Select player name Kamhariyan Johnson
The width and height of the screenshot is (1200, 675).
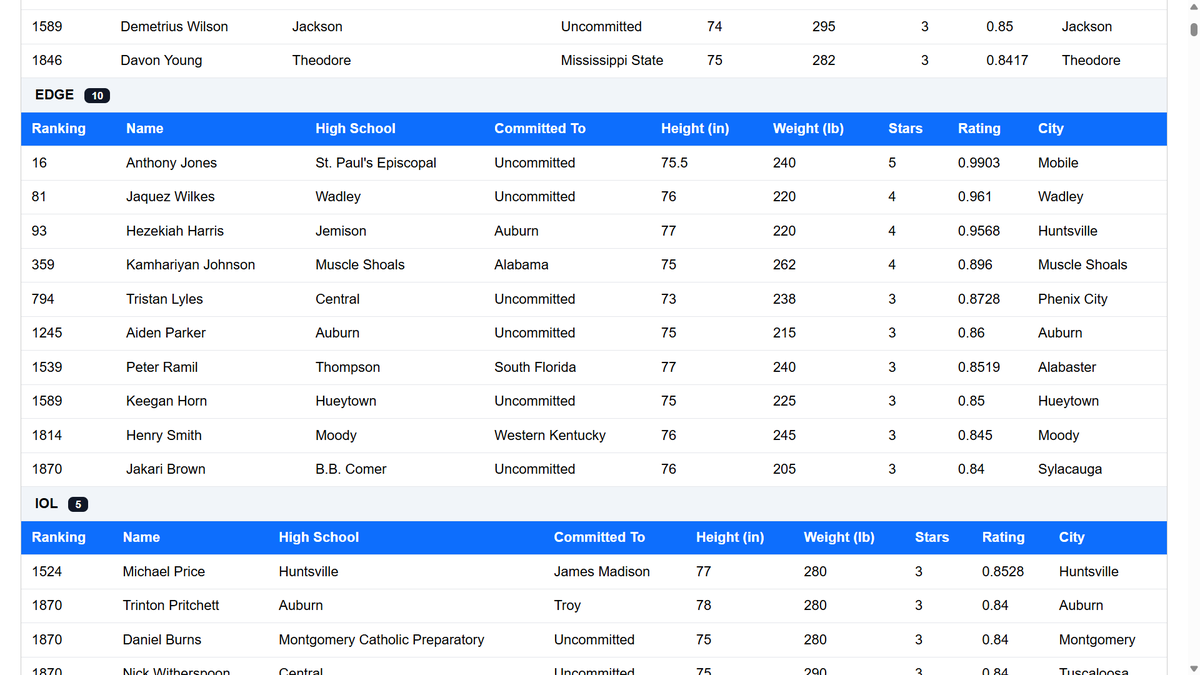[190, 265]
